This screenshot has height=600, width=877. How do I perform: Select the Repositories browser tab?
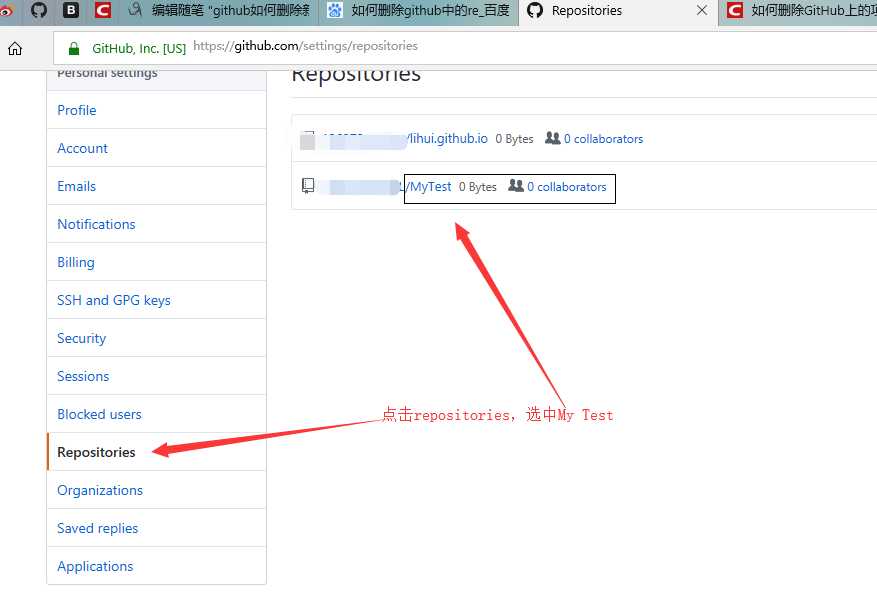tap(618, 11)
